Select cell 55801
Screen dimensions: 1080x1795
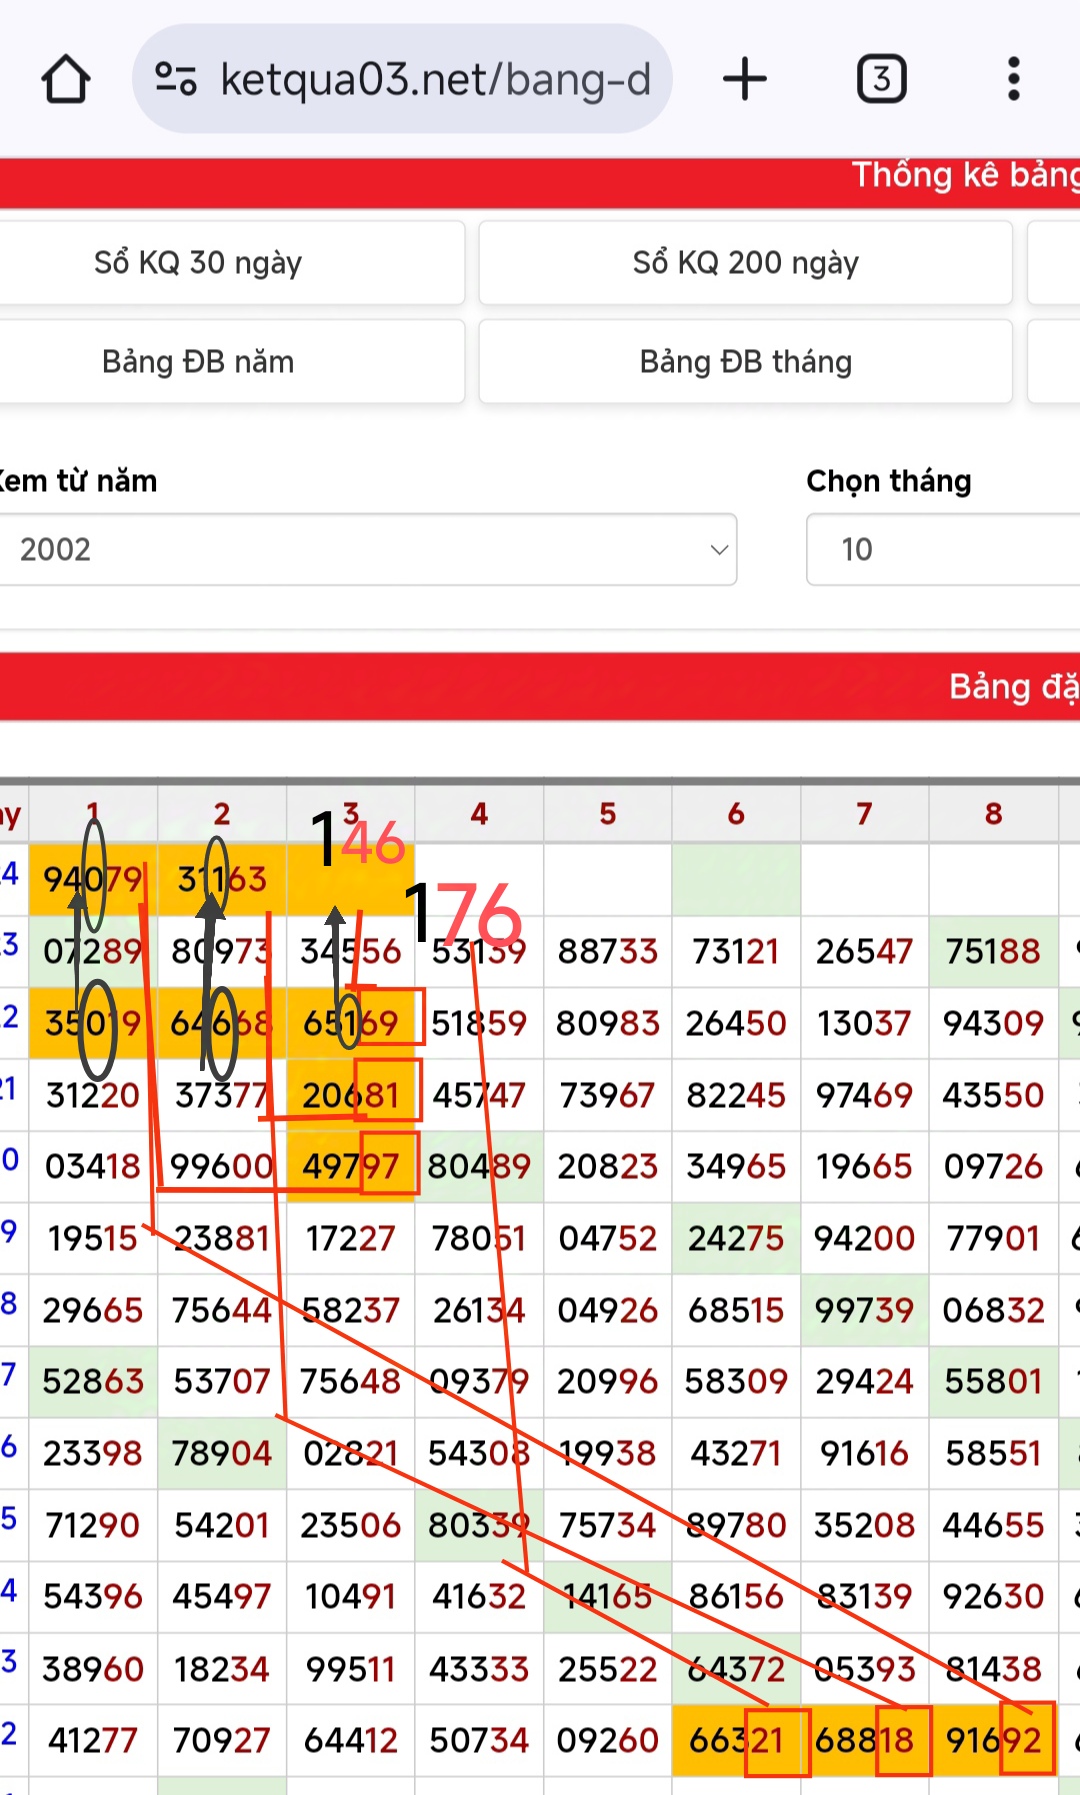coord(993,1381)
